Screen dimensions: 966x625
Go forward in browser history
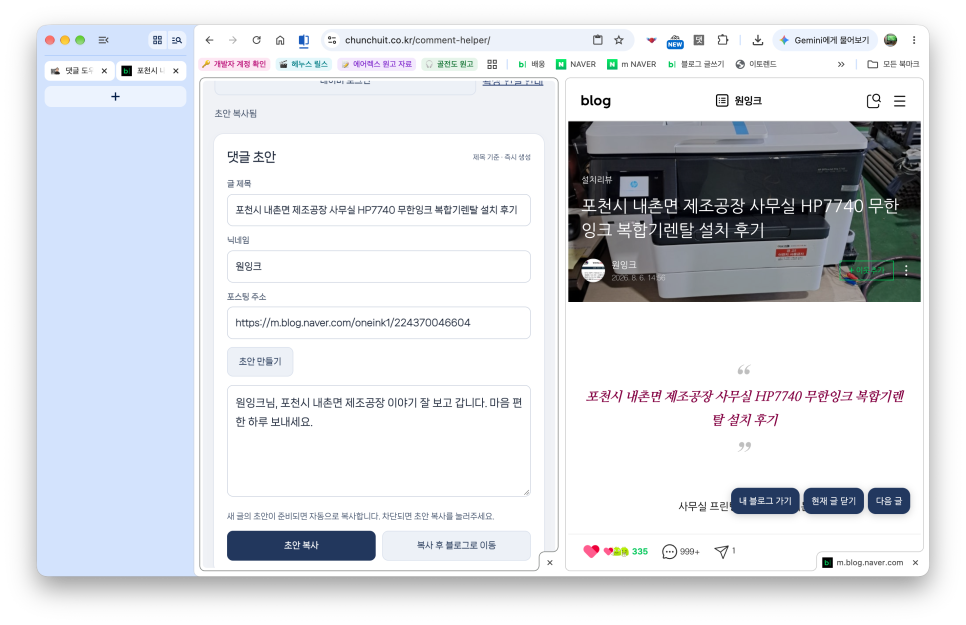233,40
